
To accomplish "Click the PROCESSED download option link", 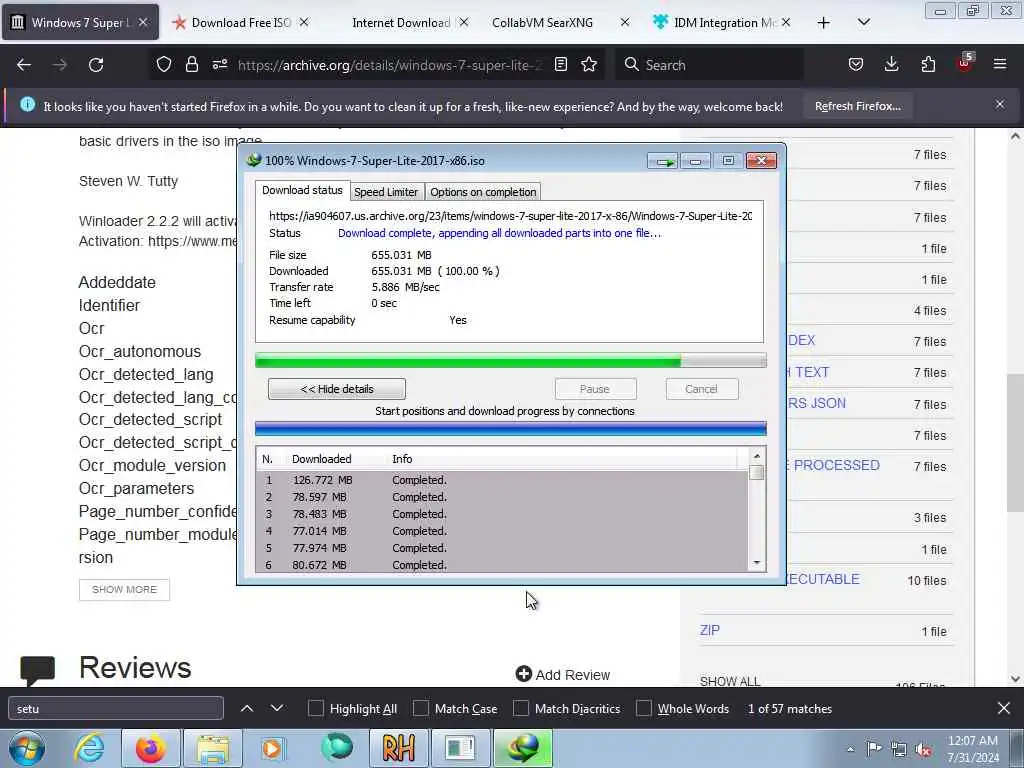I will [836, 465].
